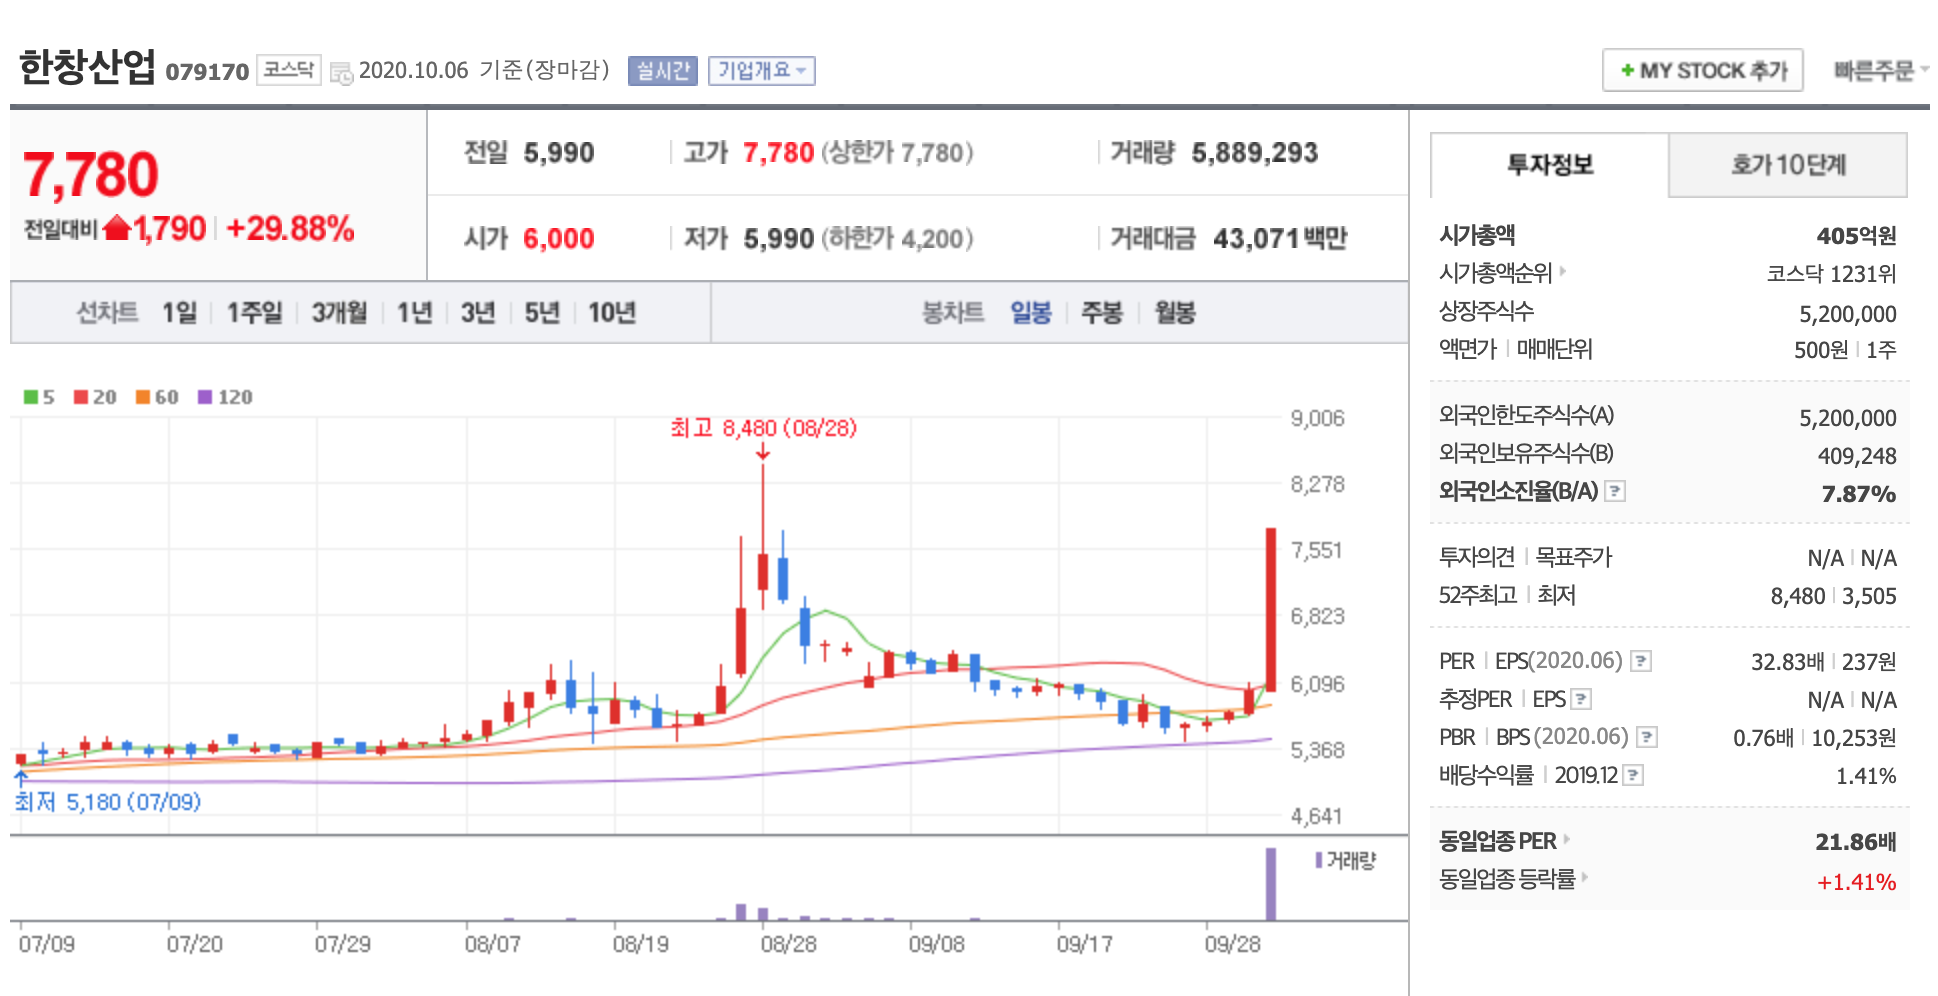1938x996 pixels.
Task: Expand the 동일업종 PER arrow link
Action: pyautogui.click(x=1567, y=839)
